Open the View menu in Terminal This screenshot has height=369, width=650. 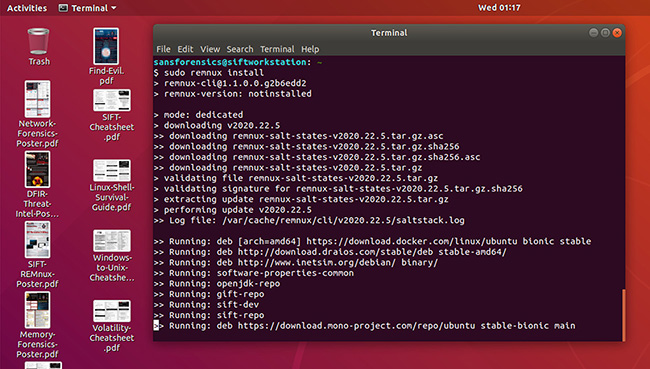point(210,49)
